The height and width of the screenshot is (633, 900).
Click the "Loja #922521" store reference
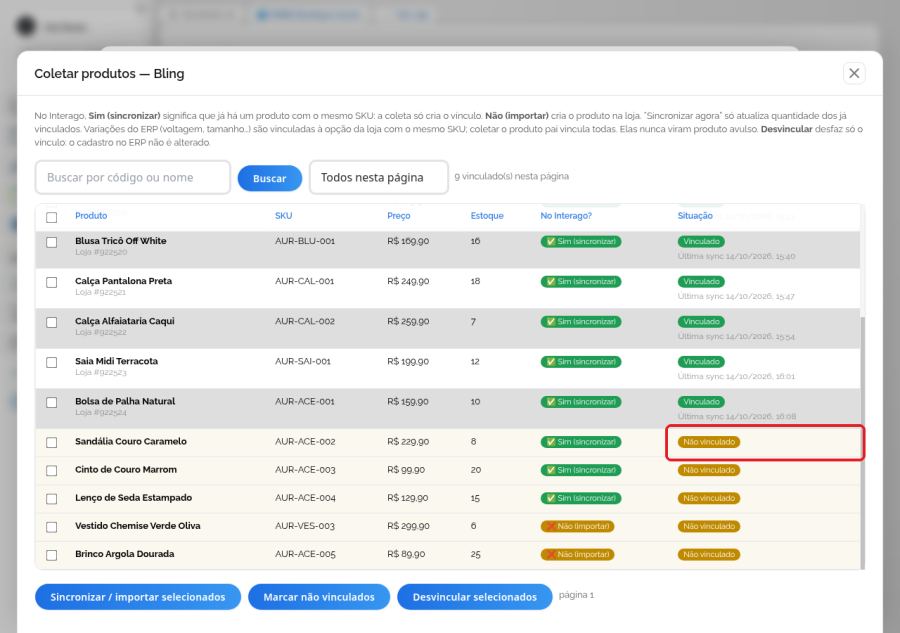[100, 292]
